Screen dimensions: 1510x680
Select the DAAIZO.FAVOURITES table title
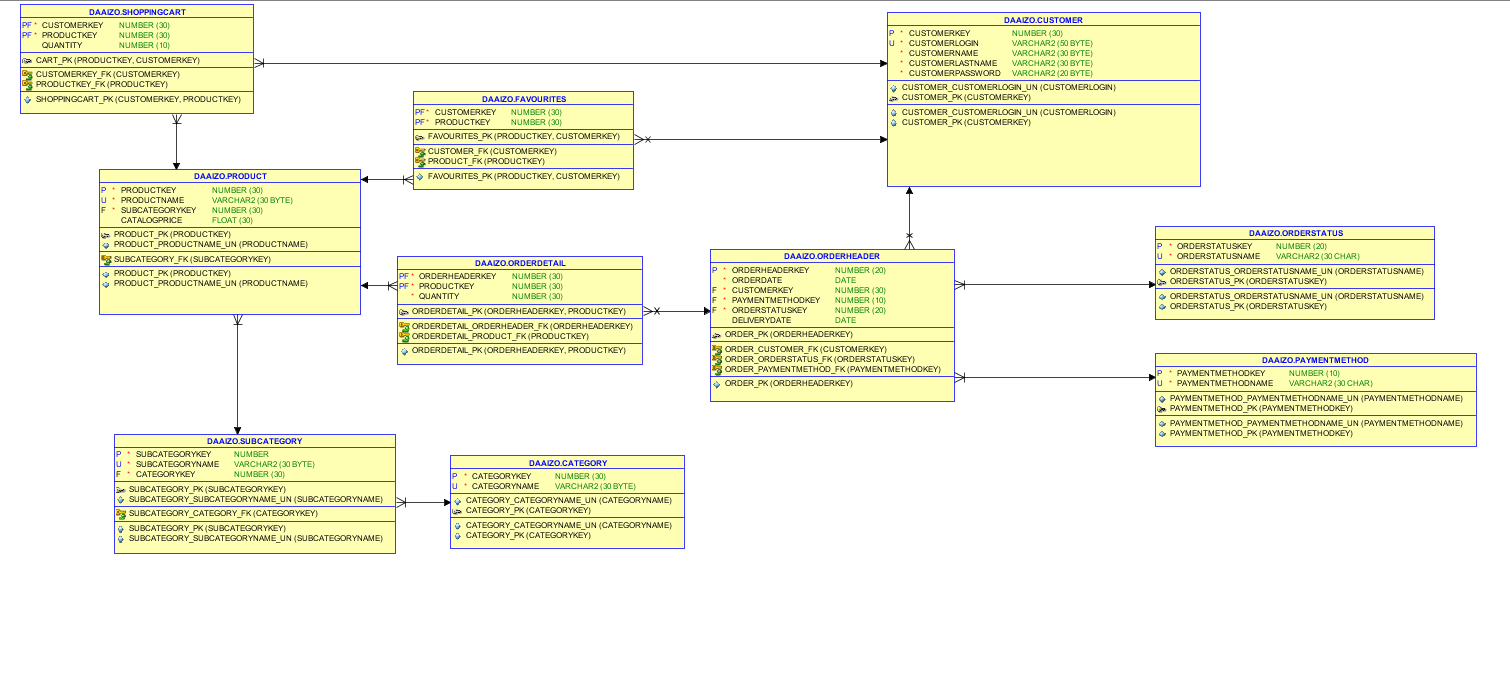click(524, 99)
